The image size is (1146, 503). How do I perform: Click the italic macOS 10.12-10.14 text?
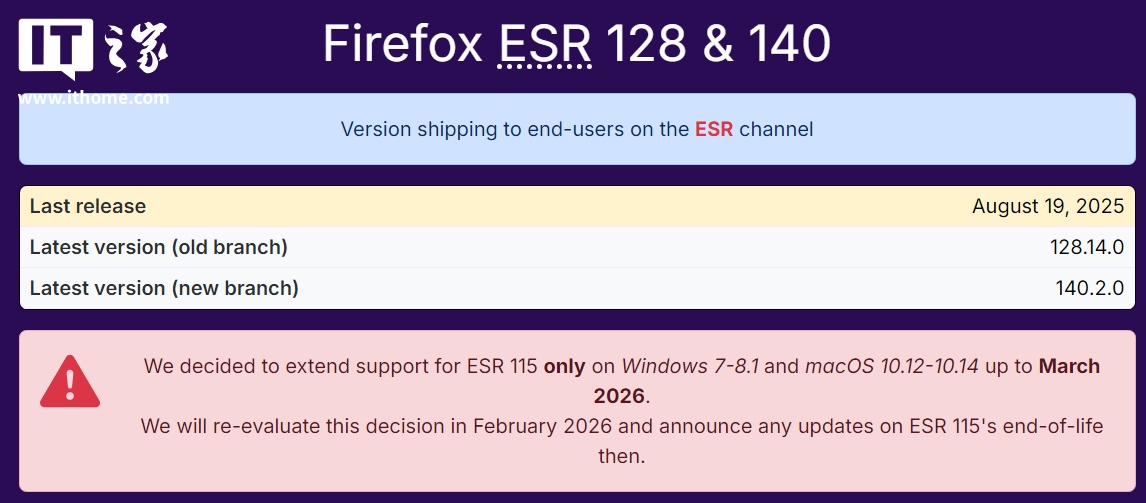(x=891, y=366)
